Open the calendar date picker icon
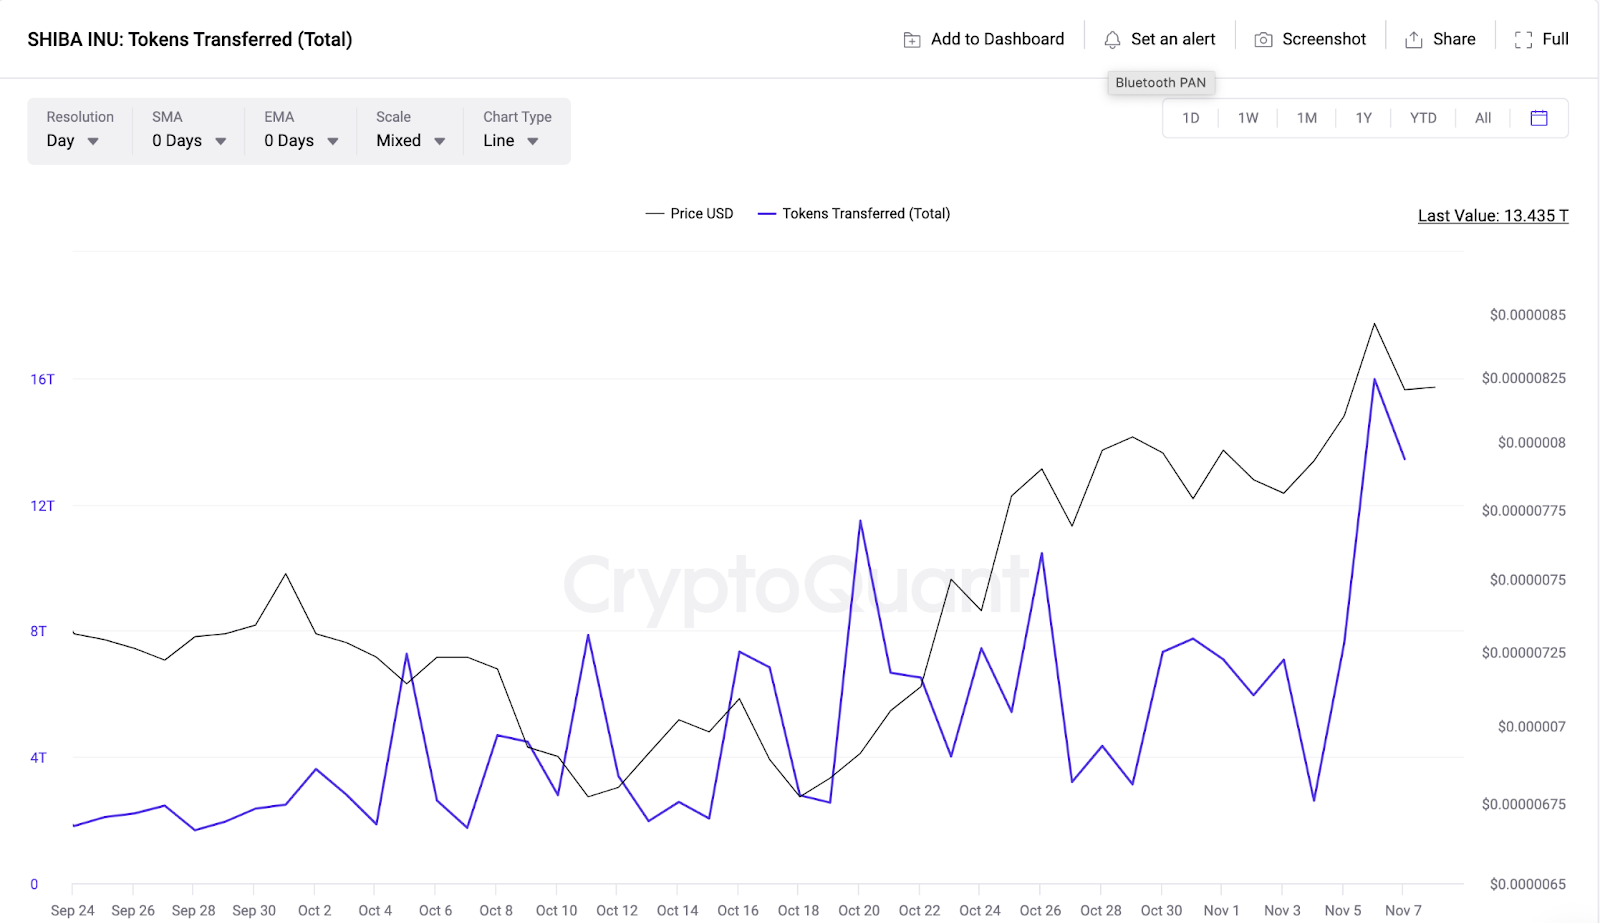This screenshot has width=1600, height=923. 1539,118
